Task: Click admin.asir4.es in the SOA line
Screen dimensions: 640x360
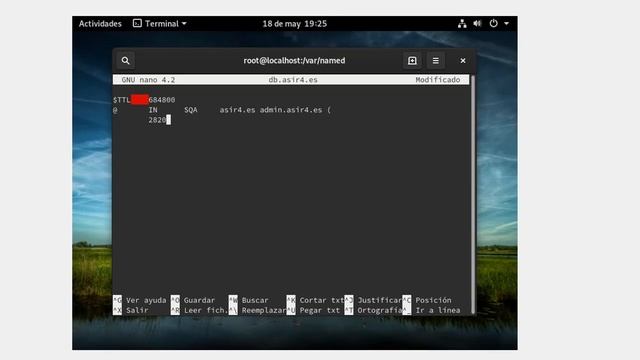Action: pyautogui.click(x=291, y=110)
